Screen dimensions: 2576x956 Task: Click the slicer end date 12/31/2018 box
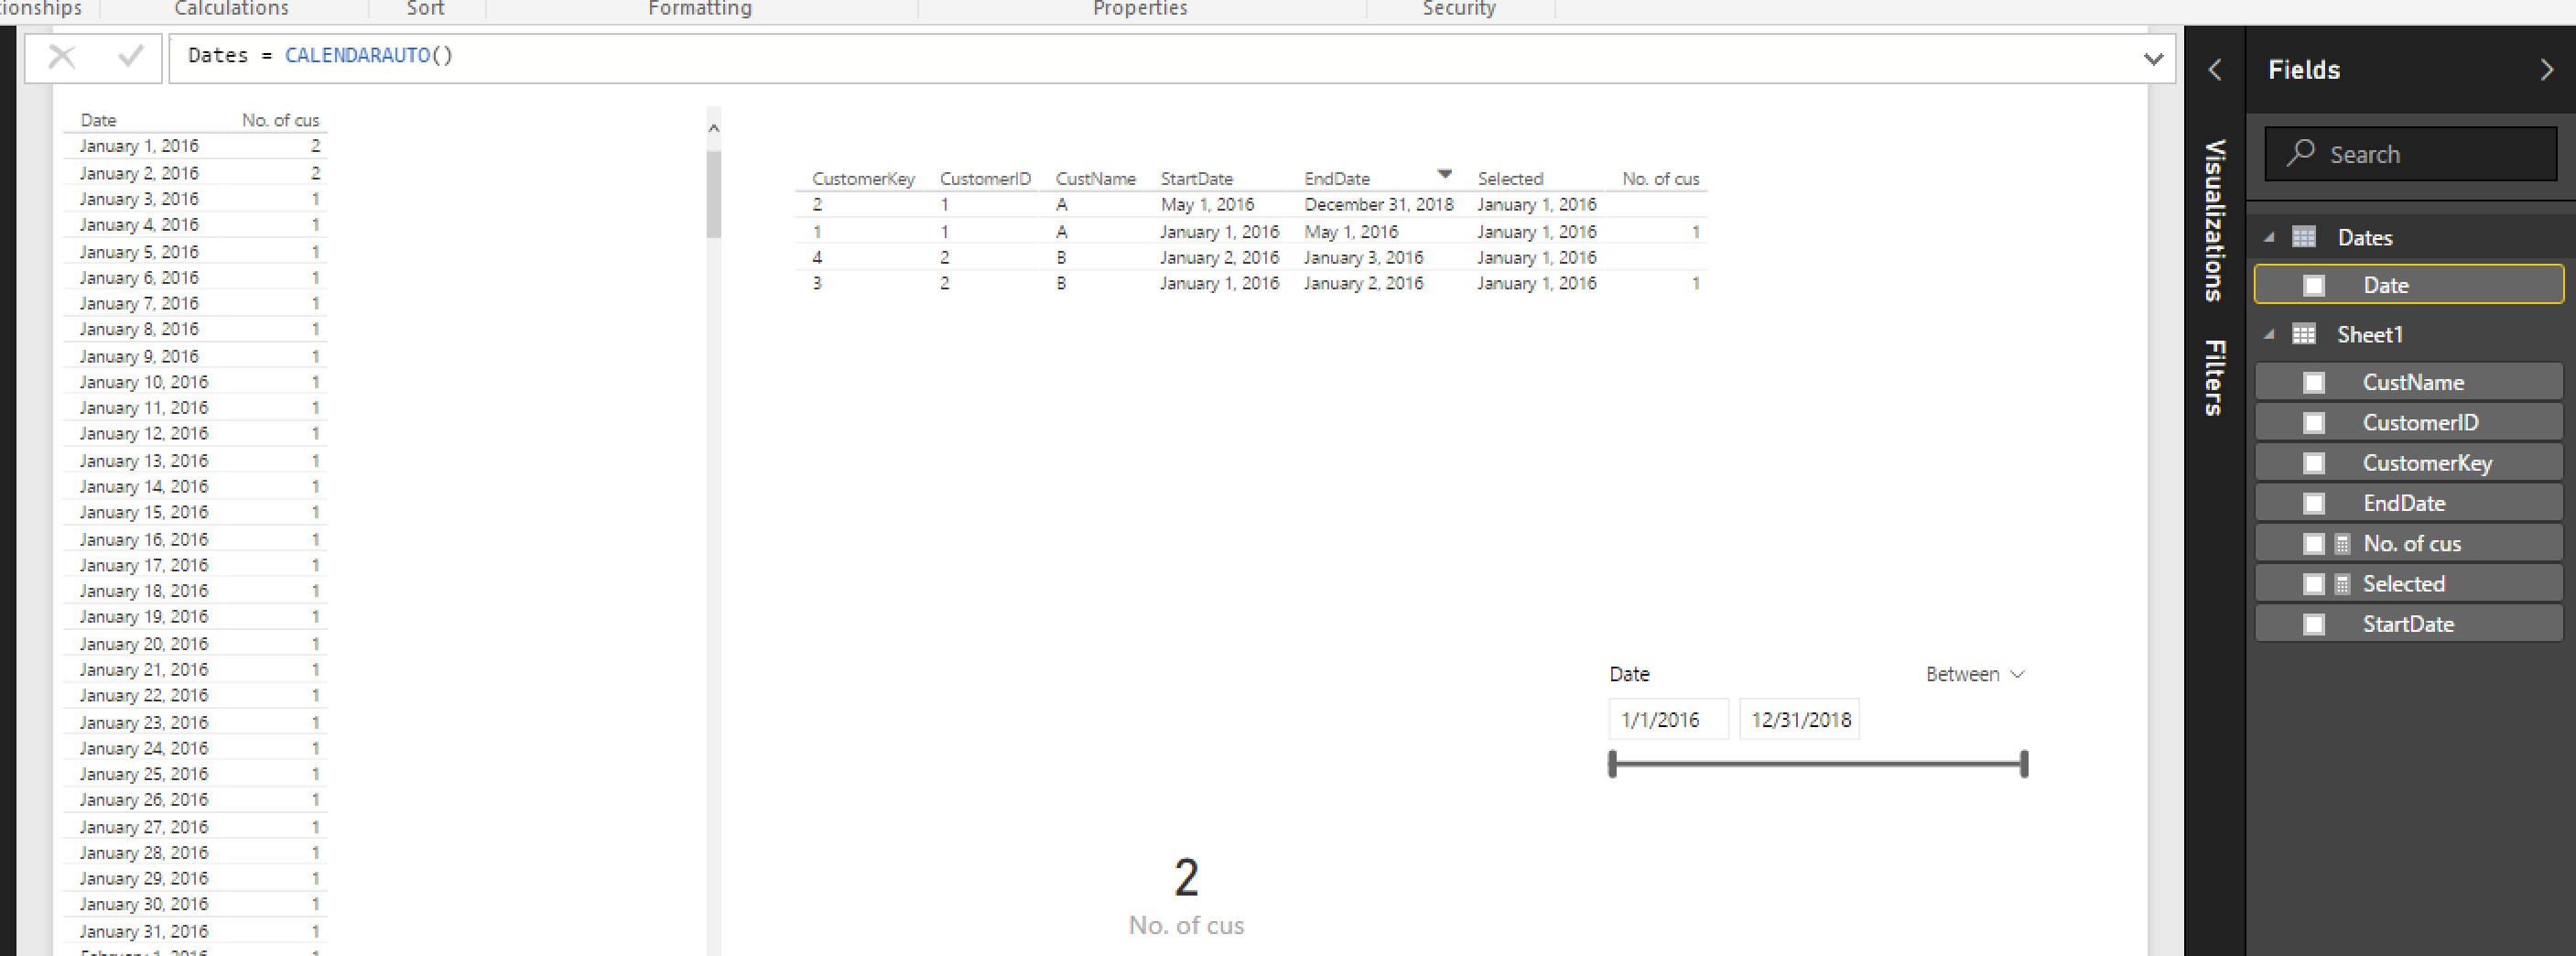tap(1799, 720)
